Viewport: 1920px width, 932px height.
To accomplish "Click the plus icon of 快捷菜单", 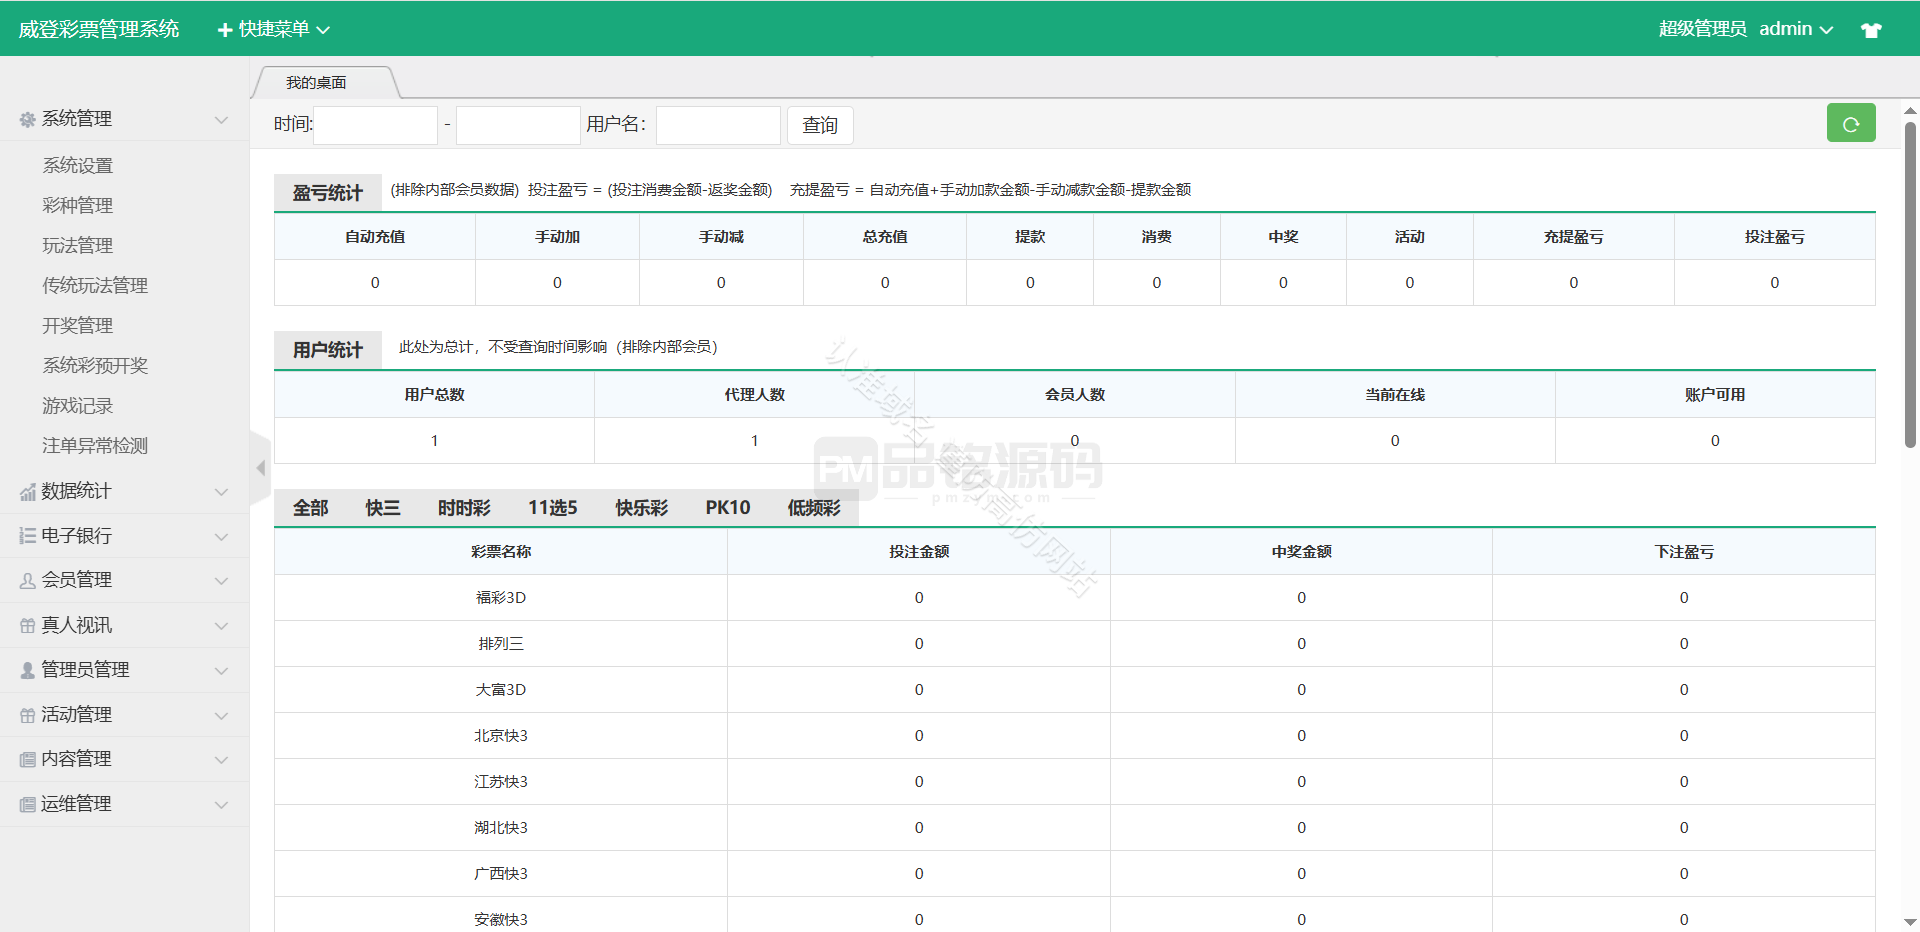I will (x=225, y=30).
